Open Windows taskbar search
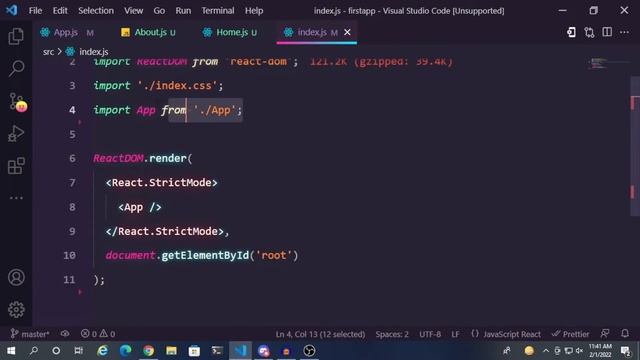The height and width of the screenshot is (360, 640). click(34, 351)
